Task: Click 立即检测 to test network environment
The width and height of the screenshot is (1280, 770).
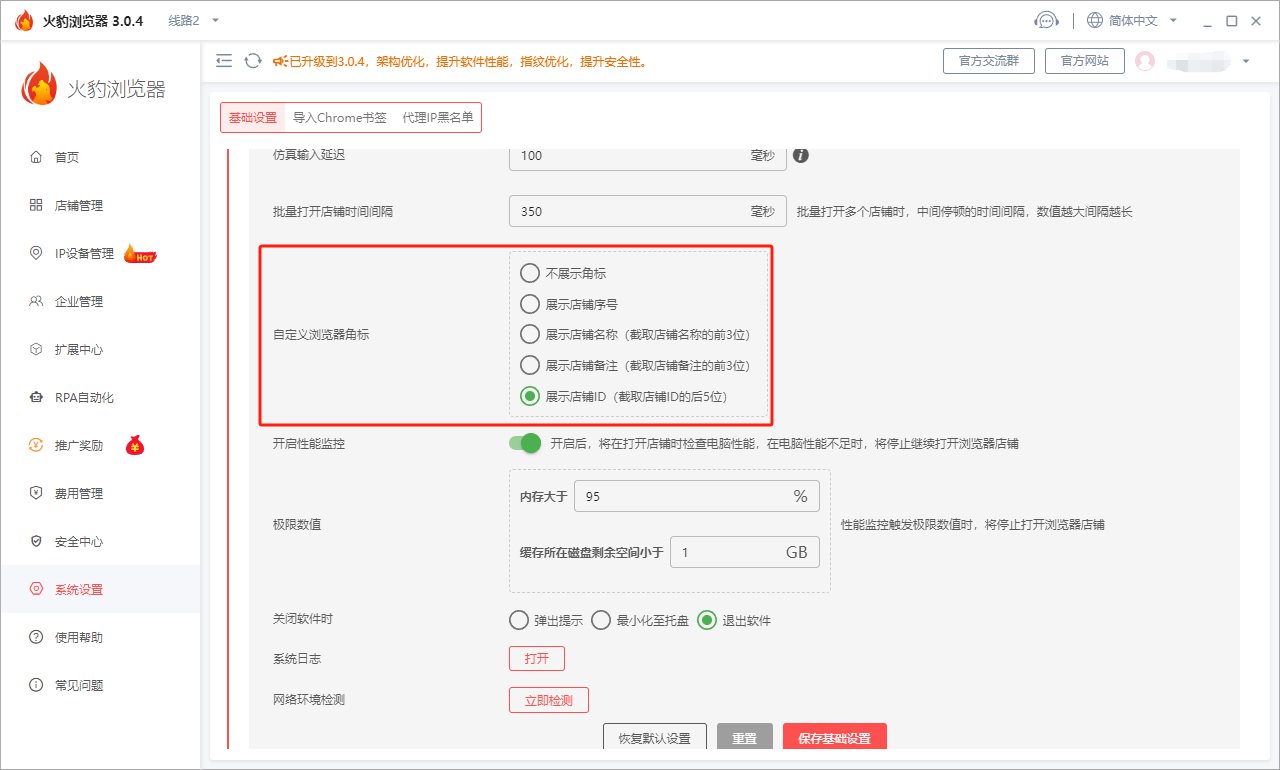Action: point(548,699)
